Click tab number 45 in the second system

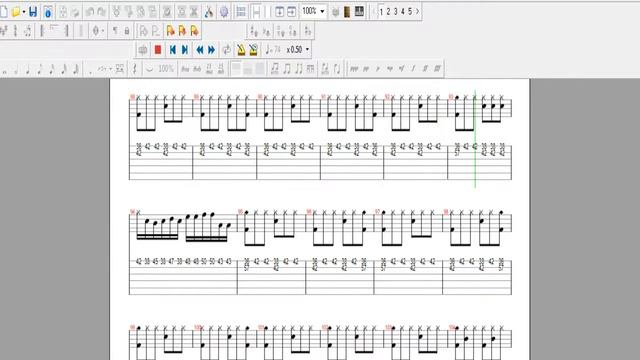pos(155,261)
